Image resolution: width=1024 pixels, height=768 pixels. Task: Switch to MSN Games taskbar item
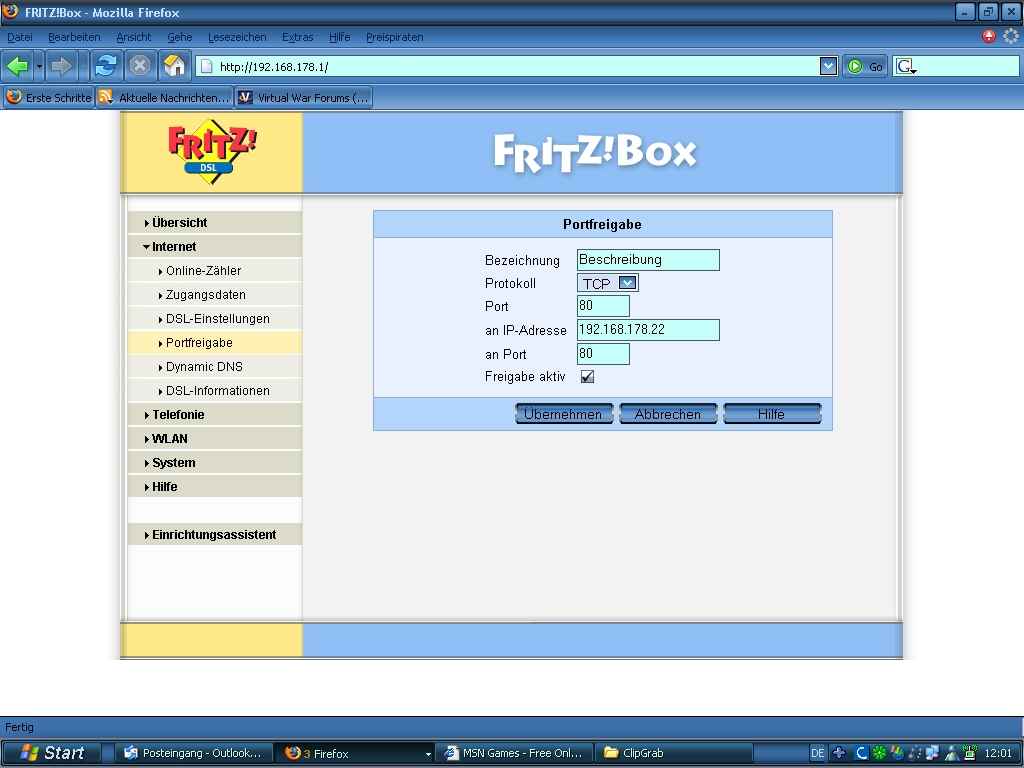click(515, 754)
